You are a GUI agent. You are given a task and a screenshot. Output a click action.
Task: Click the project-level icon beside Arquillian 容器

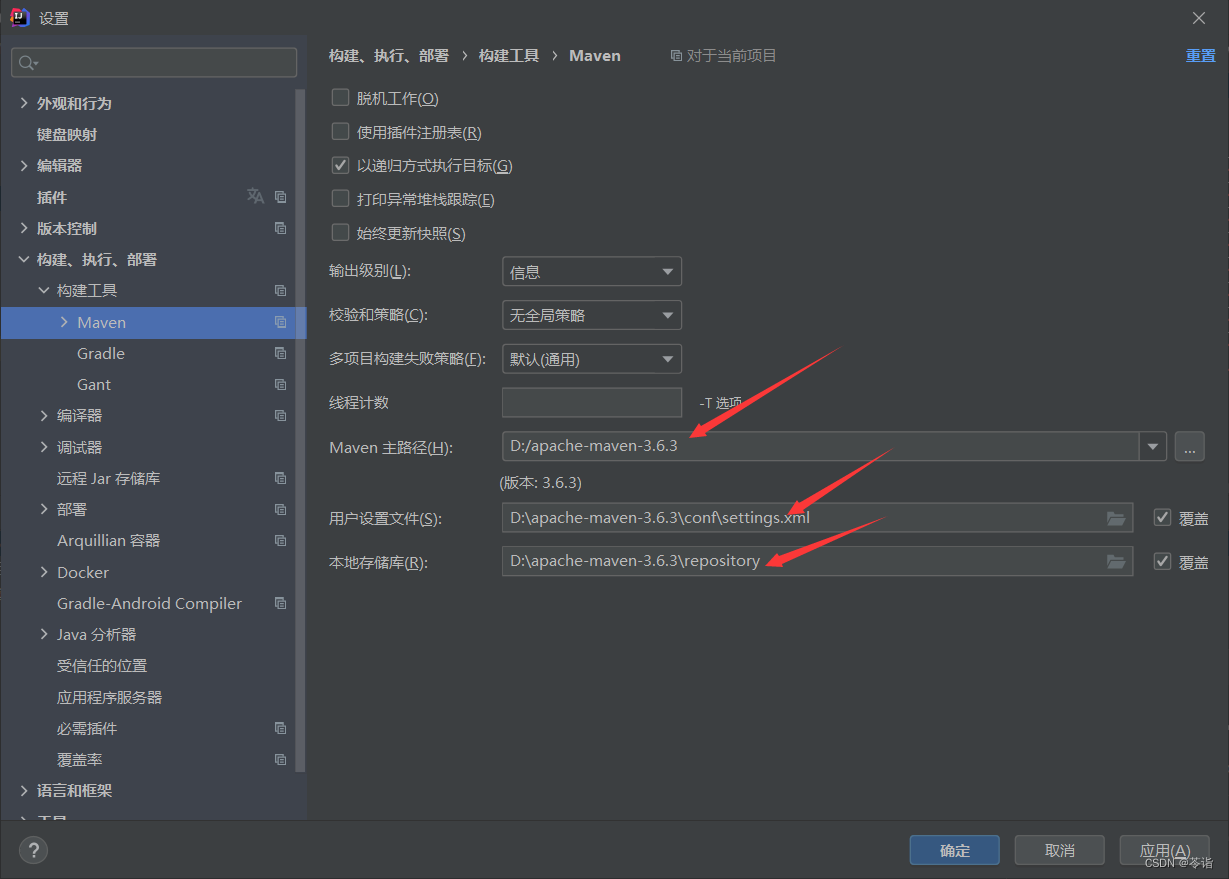click(x=280, y=540)
